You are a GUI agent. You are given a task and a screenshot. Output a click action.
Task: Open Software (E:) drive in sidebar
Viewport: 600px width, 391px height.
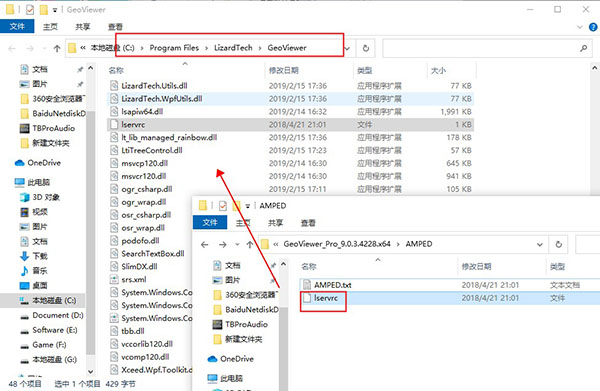coord(54,330)
